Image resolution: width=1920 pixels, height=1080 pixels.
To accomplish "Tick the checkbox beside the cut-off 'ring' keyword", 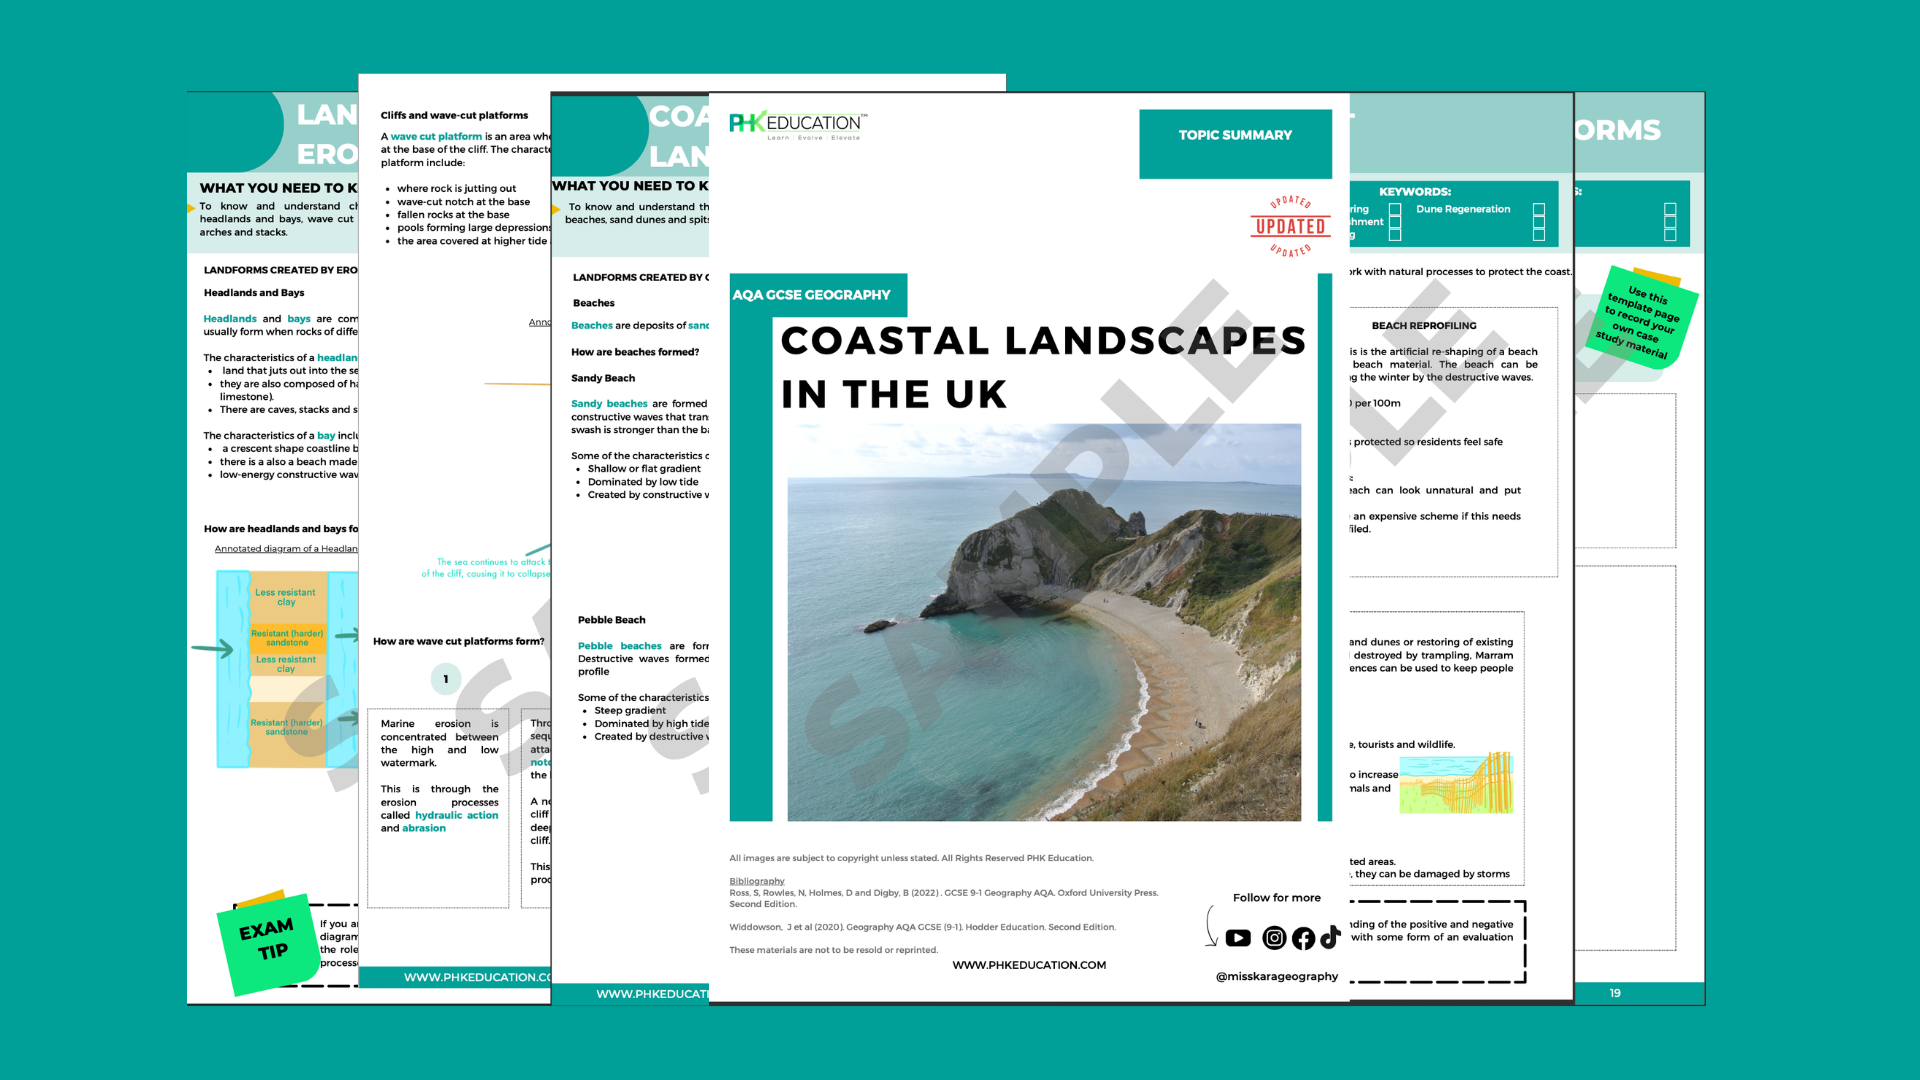I will [x=1395, y=209].
